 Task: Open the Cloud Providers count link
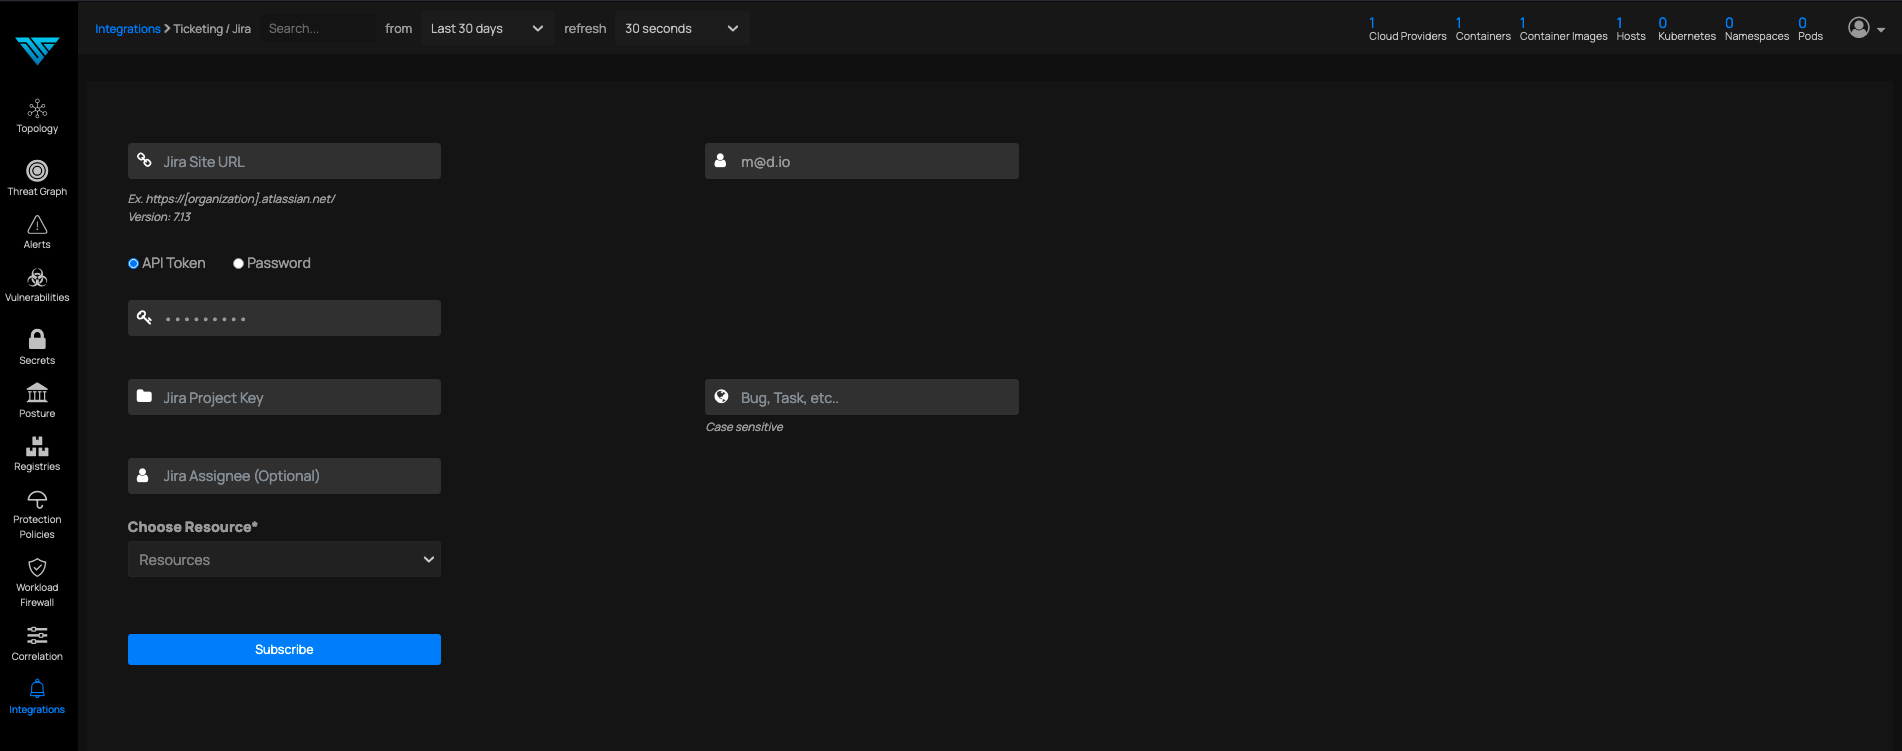1407,29
